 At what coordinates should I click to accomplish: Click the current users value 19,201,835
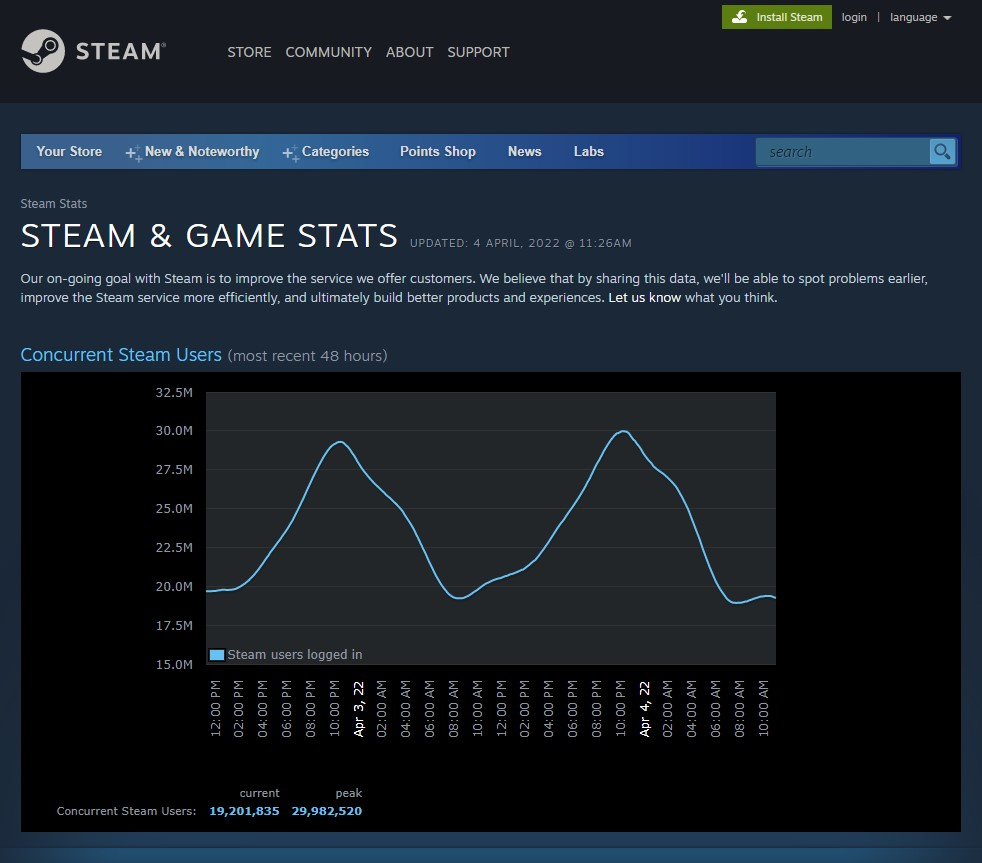point(244,811)
